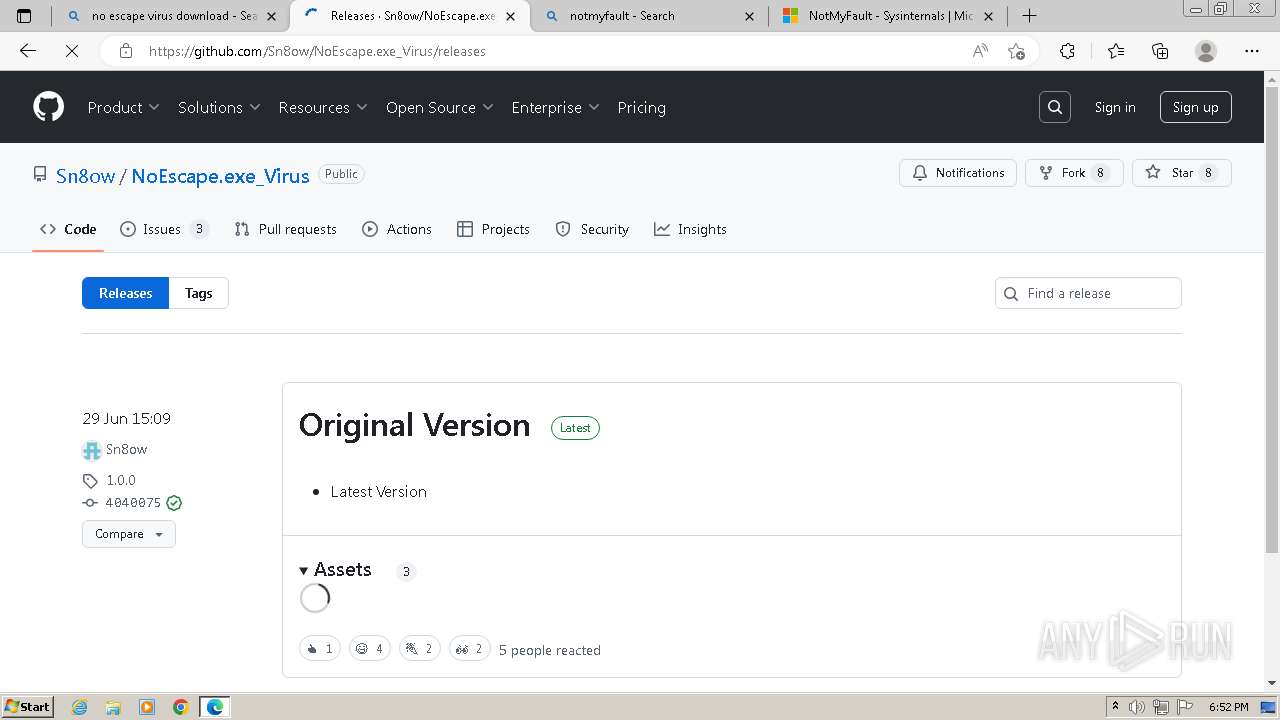The width and height of the screenshot is (1280, 720).
Task: Switch to the 'notmyfault - Search' tab
Action: tap(650, 15)
